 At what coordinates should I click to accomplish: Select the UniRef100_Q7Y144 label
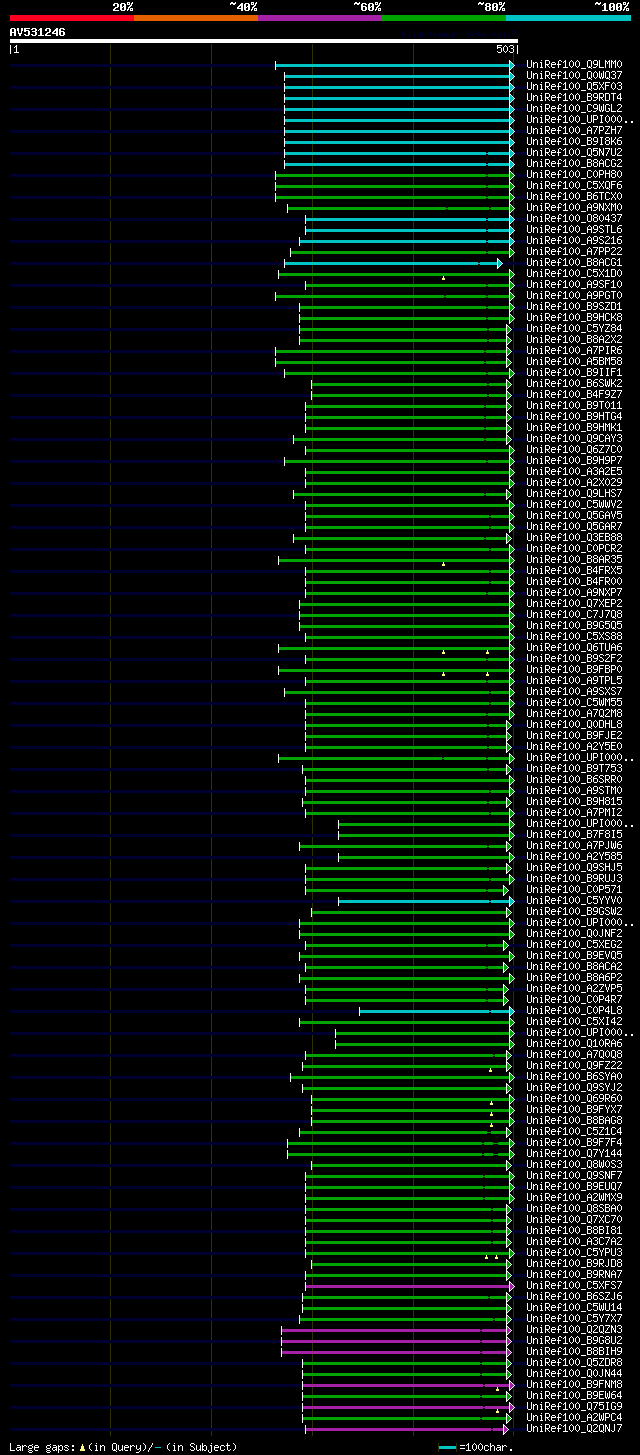point(574,1153)
